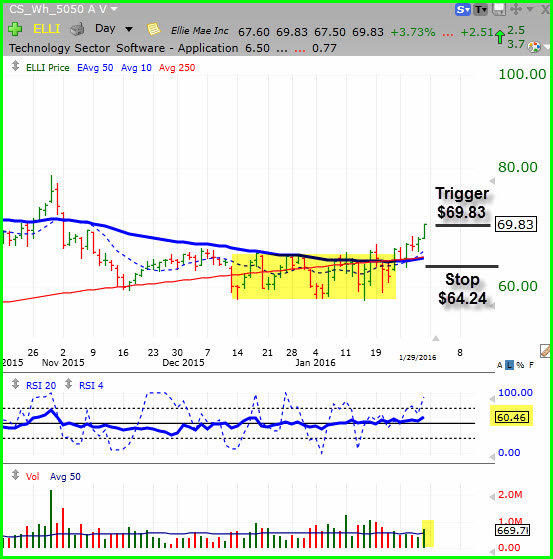
Task: Click the move crosshair arrows icon
Action: 516,9
